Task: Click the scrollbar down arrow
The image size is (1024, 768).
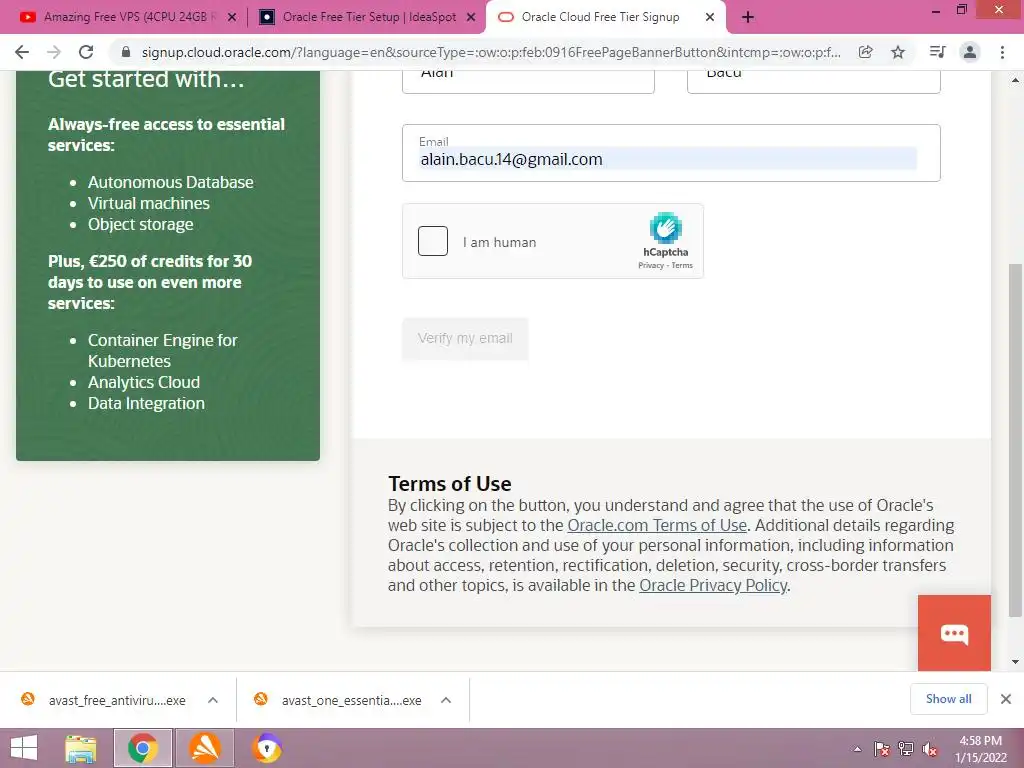Action: pyautogui.click(x=1015, y=662)
